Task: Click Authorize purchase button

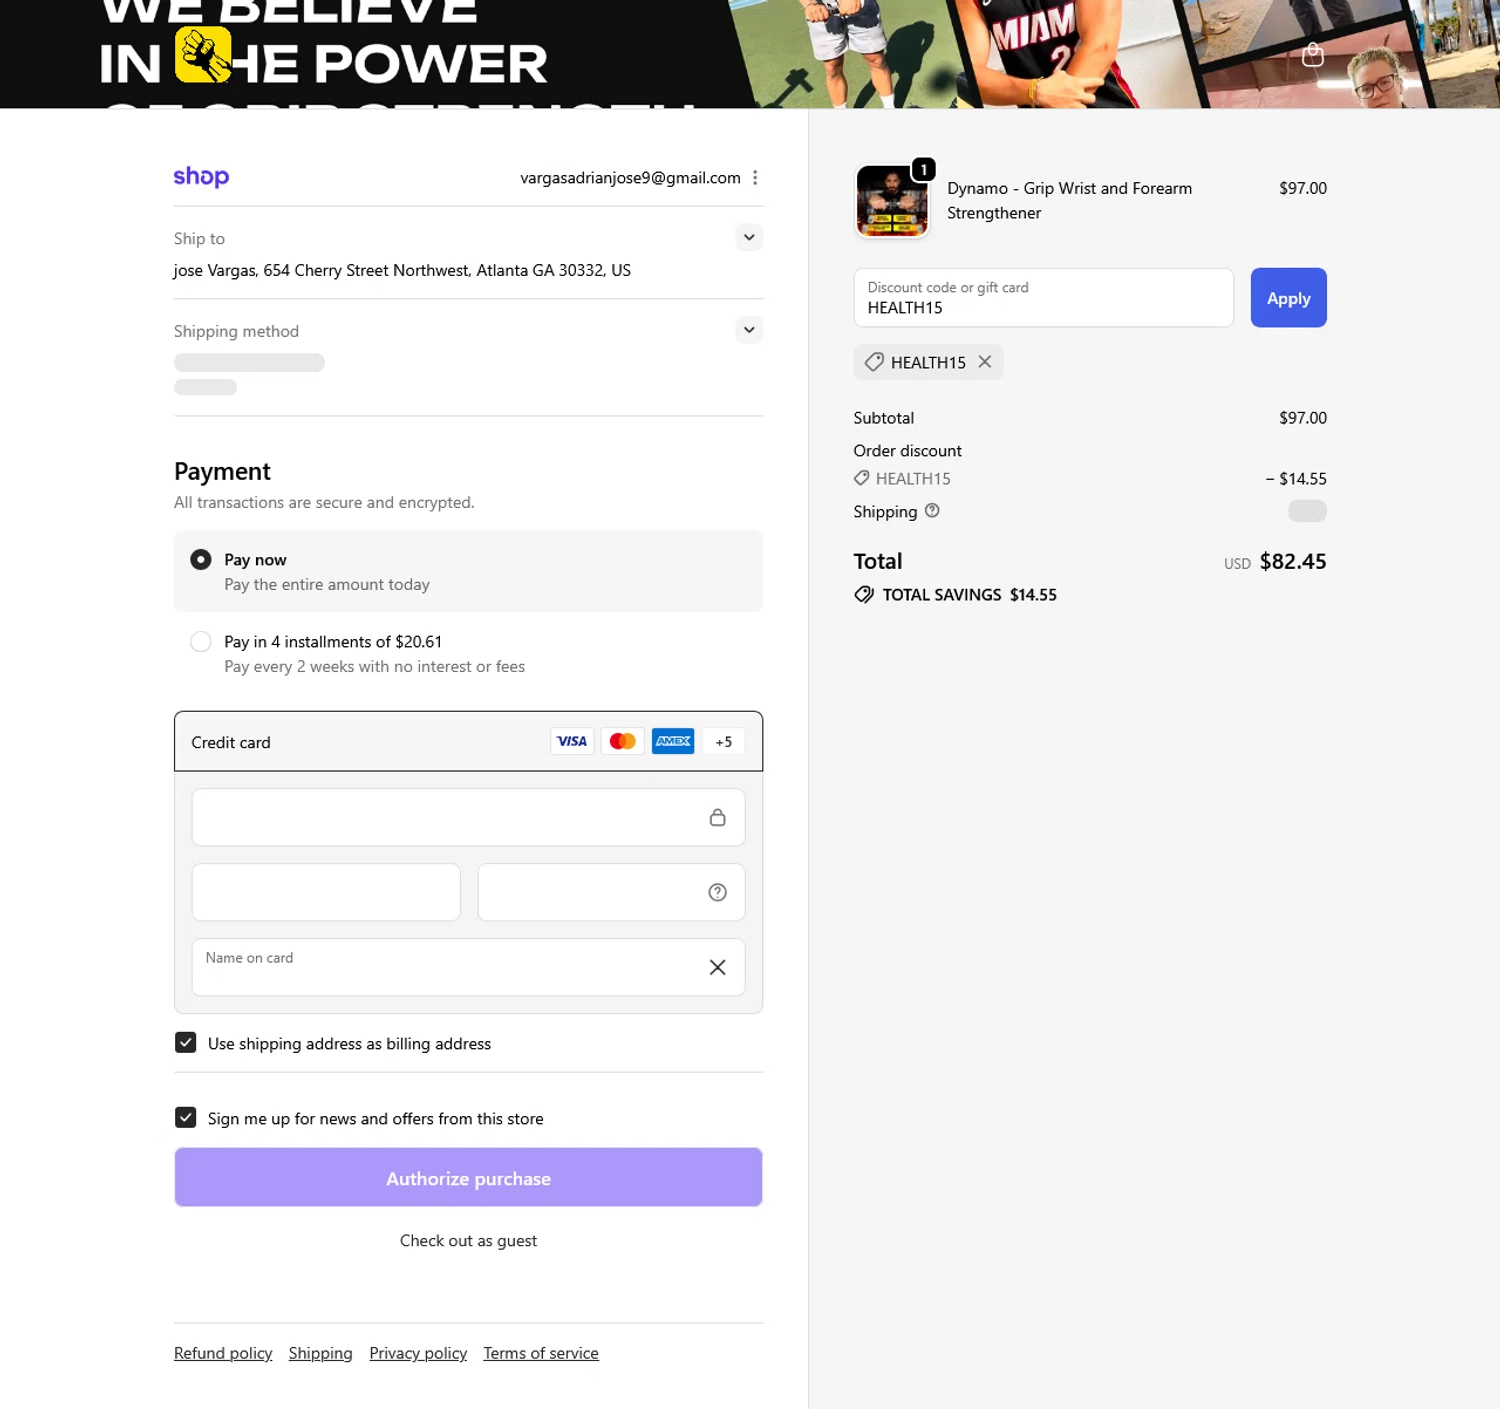Action: point(468,1178)
